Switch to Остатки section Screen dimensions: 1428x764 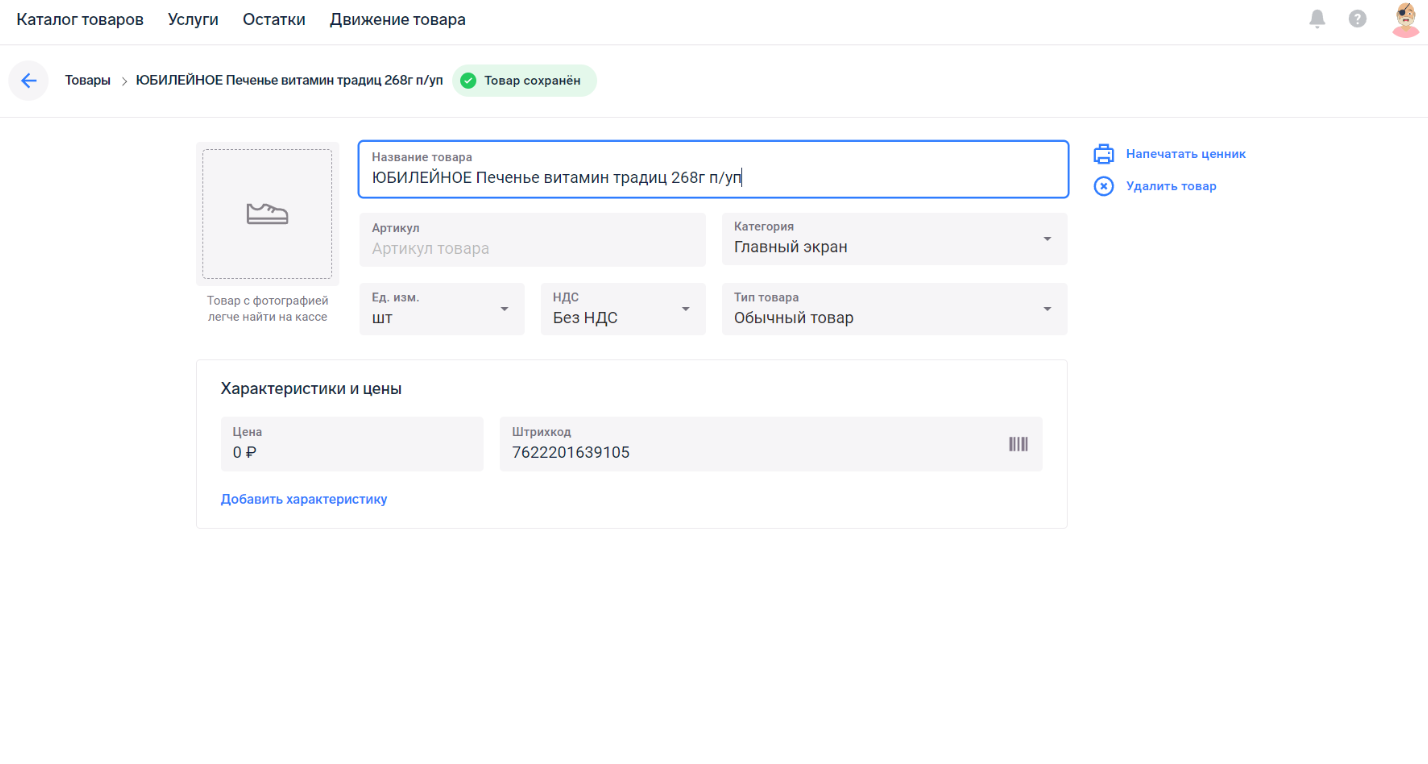pos(274,20)
